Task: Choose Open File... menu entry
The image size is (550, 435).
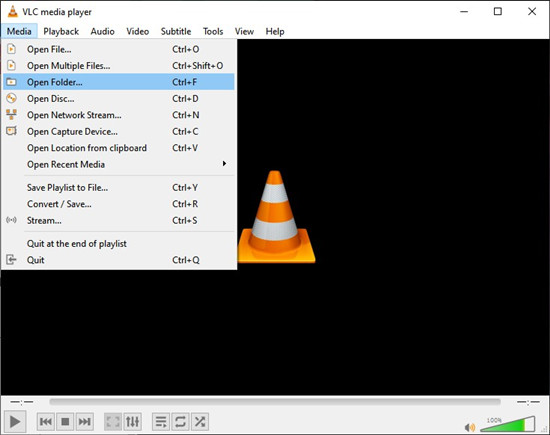Action: tap(119, 49)
